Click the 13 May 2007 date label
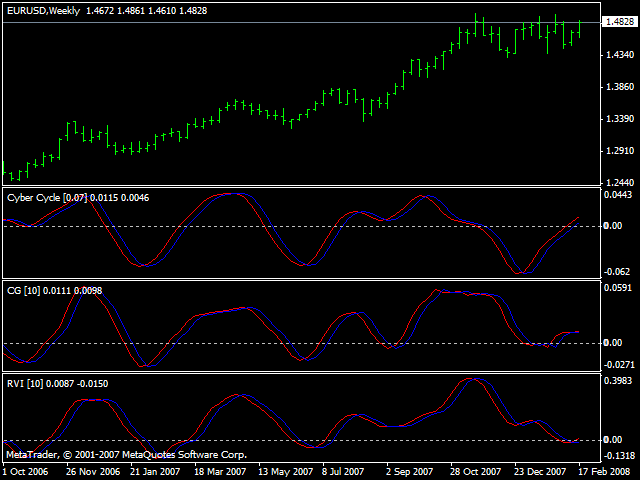 [285, 472]
